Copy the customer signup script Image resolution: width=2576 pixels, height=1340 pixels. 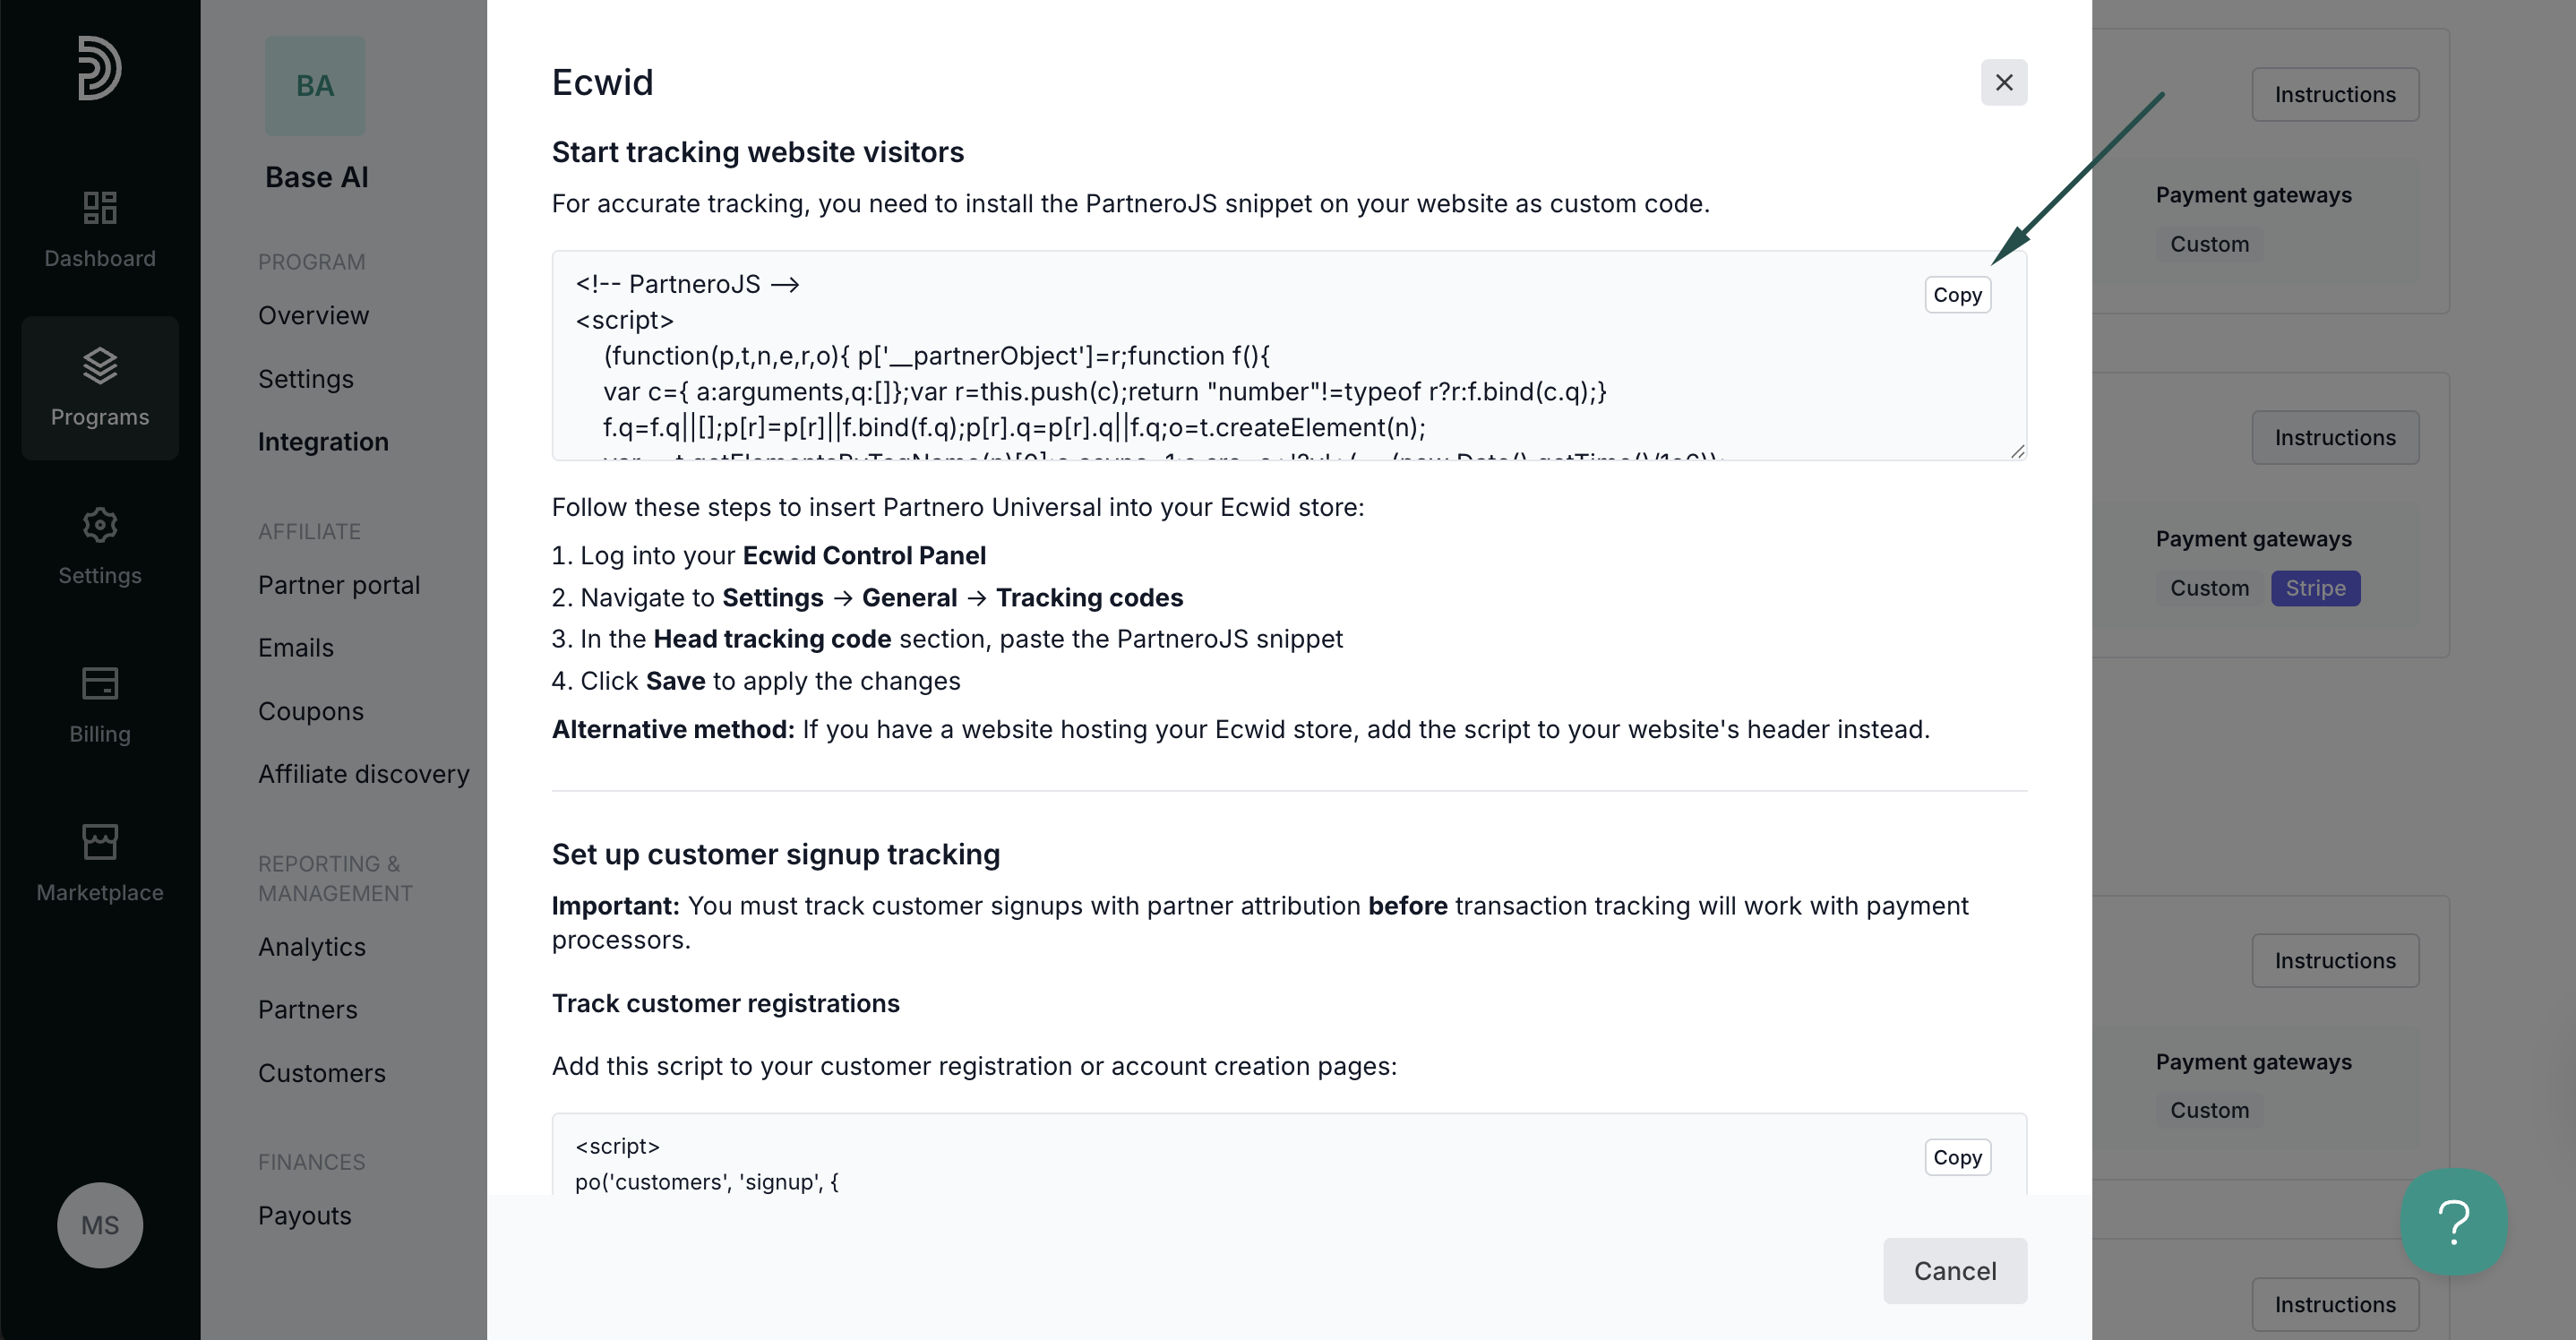pyautogui.click(x=1957, y=1157)
